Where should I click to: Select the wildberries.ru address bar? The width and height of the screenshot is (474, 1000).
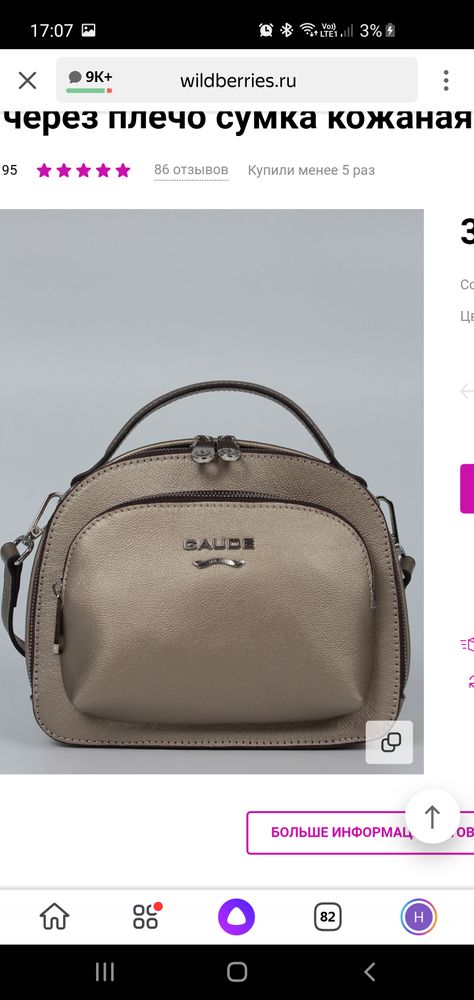[237, 80]
